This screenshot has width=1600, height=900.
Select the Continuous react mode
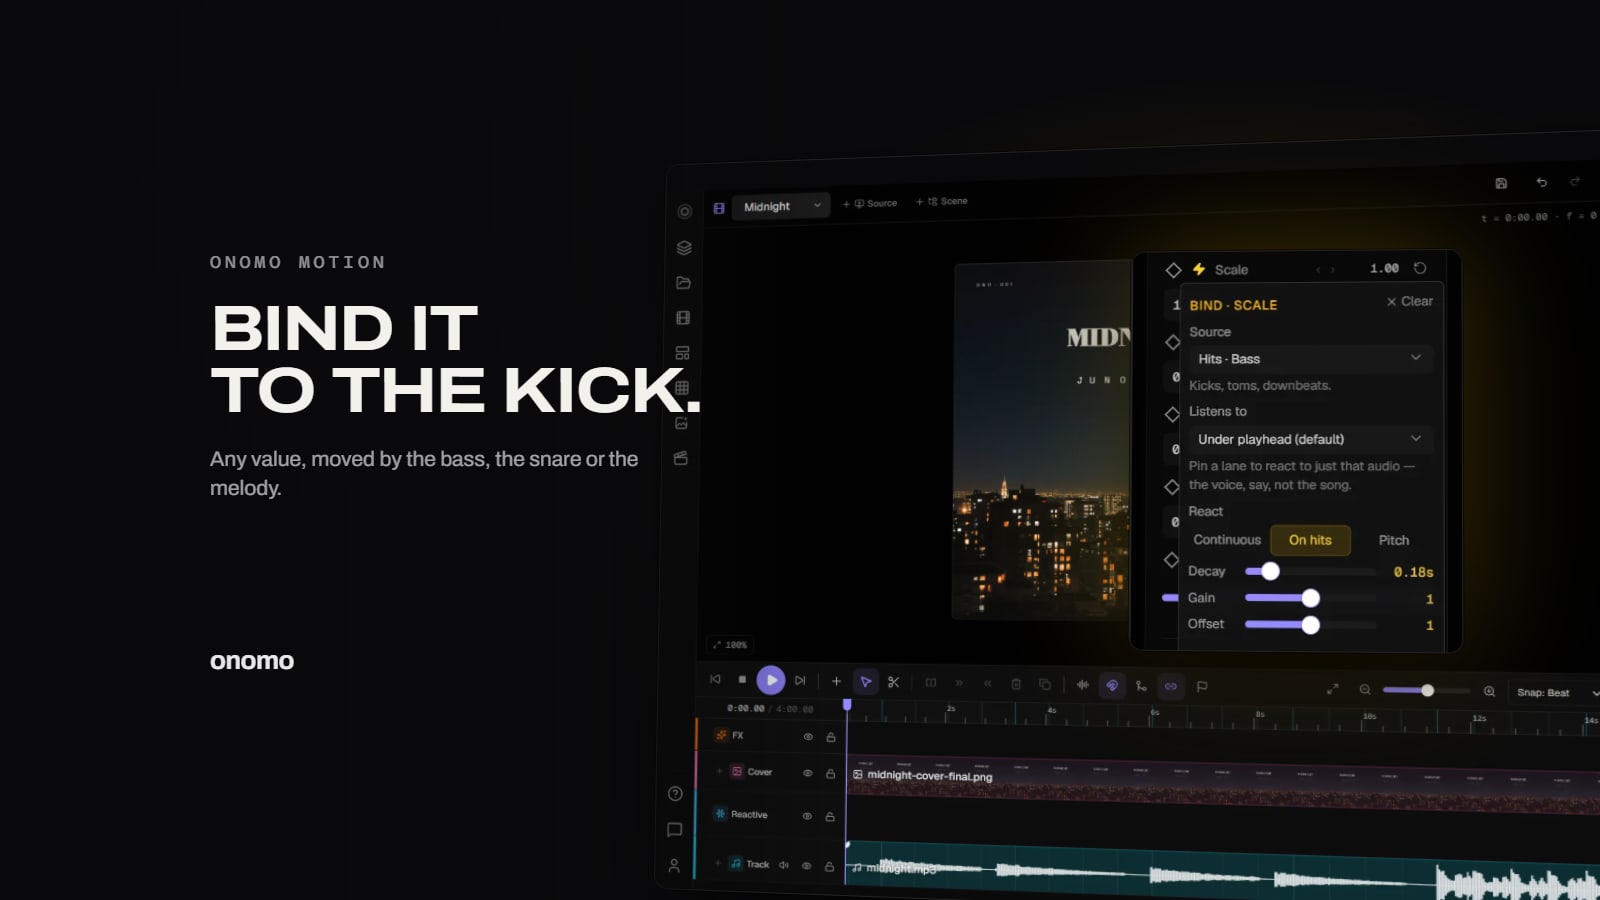pyautogui.click(x=1227, y=540)
